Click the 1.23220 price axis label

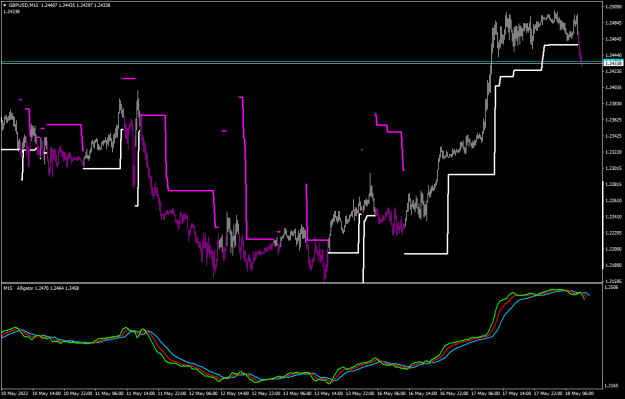613,152
